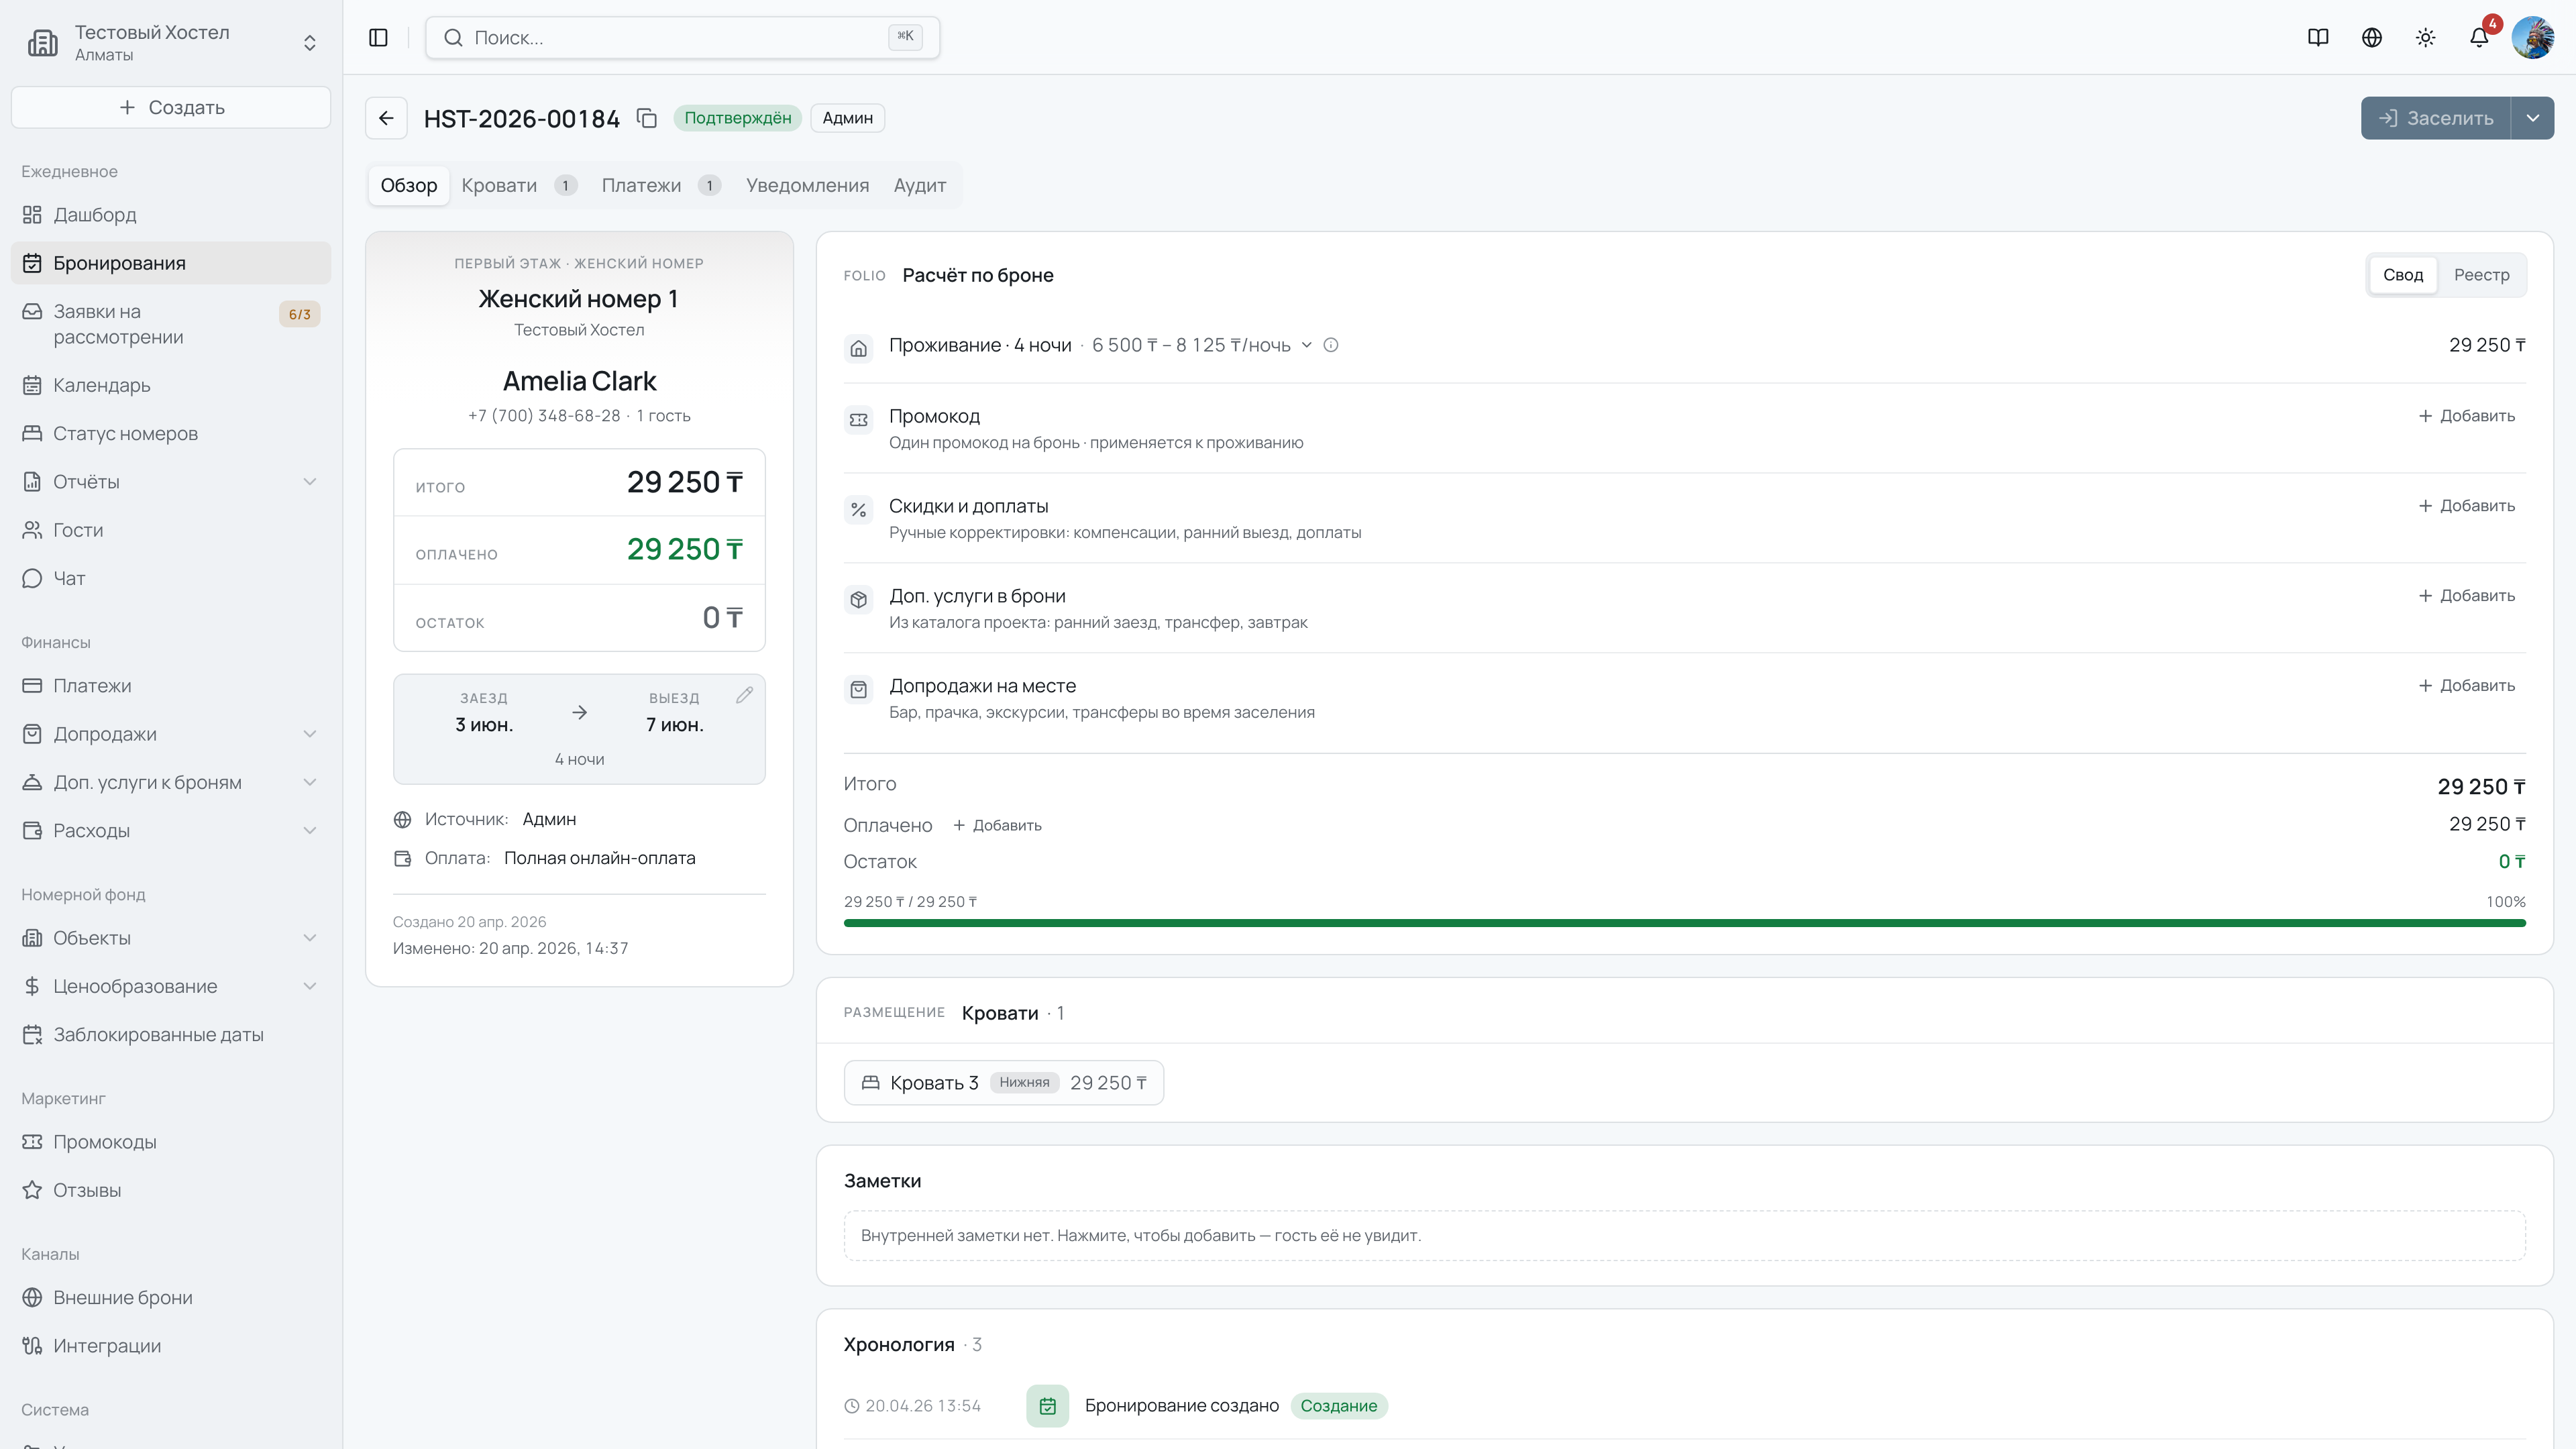Viewport: 2576px width, 1449px height.
Task: Expand the Ценообразование sidebar section
Action: [310, 986]
